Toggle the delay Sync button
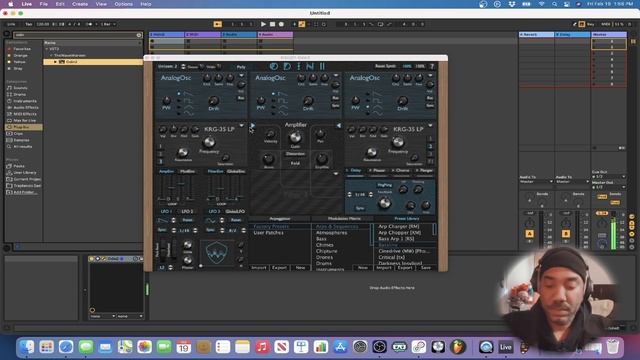 coord(360,208)
